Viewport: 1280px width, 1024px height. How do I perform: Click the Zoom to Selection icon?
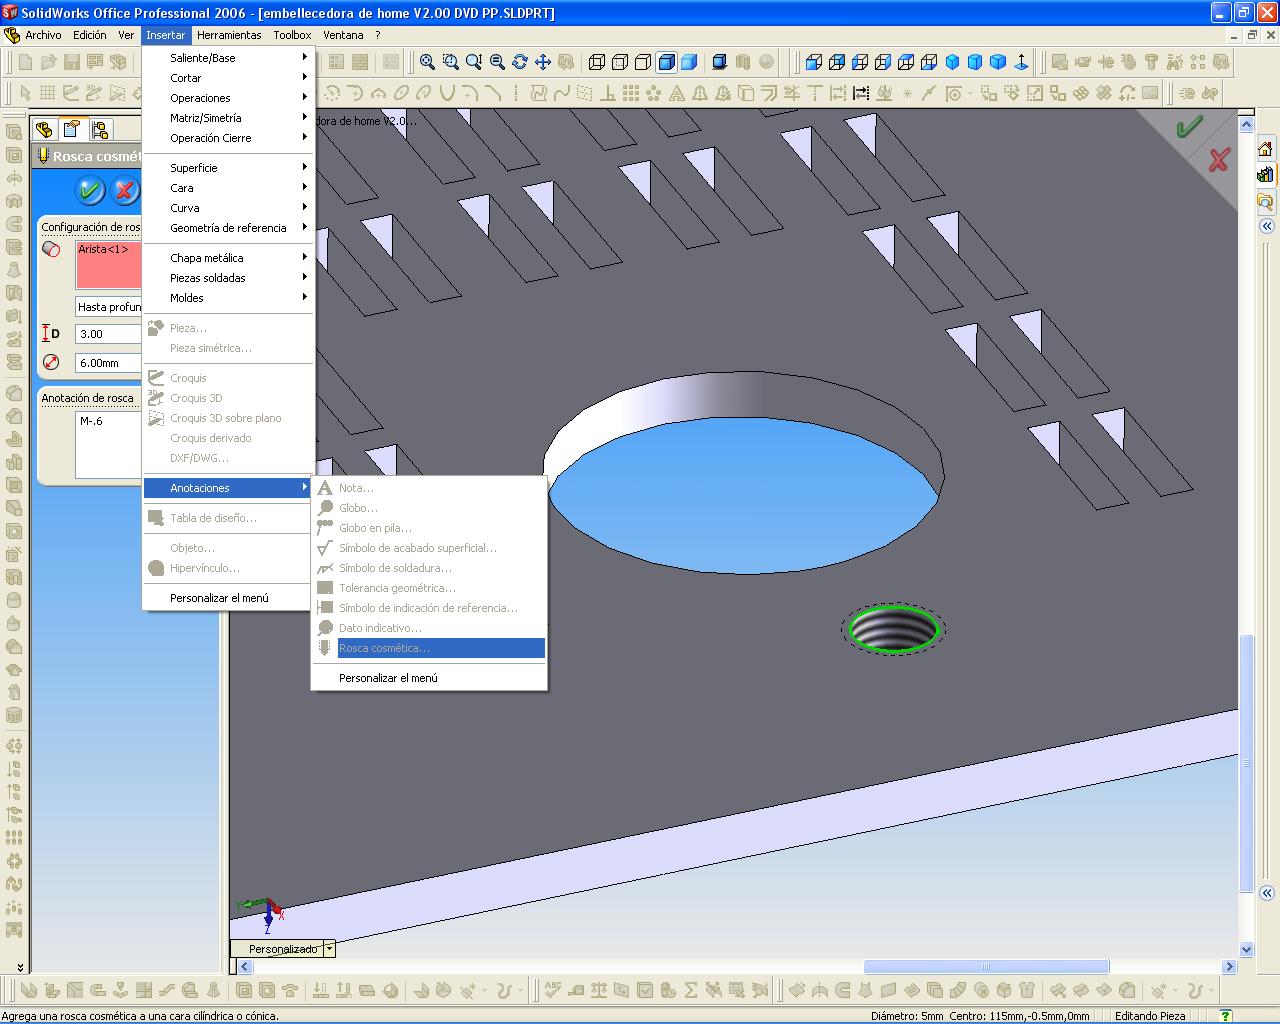coord(496,62)
